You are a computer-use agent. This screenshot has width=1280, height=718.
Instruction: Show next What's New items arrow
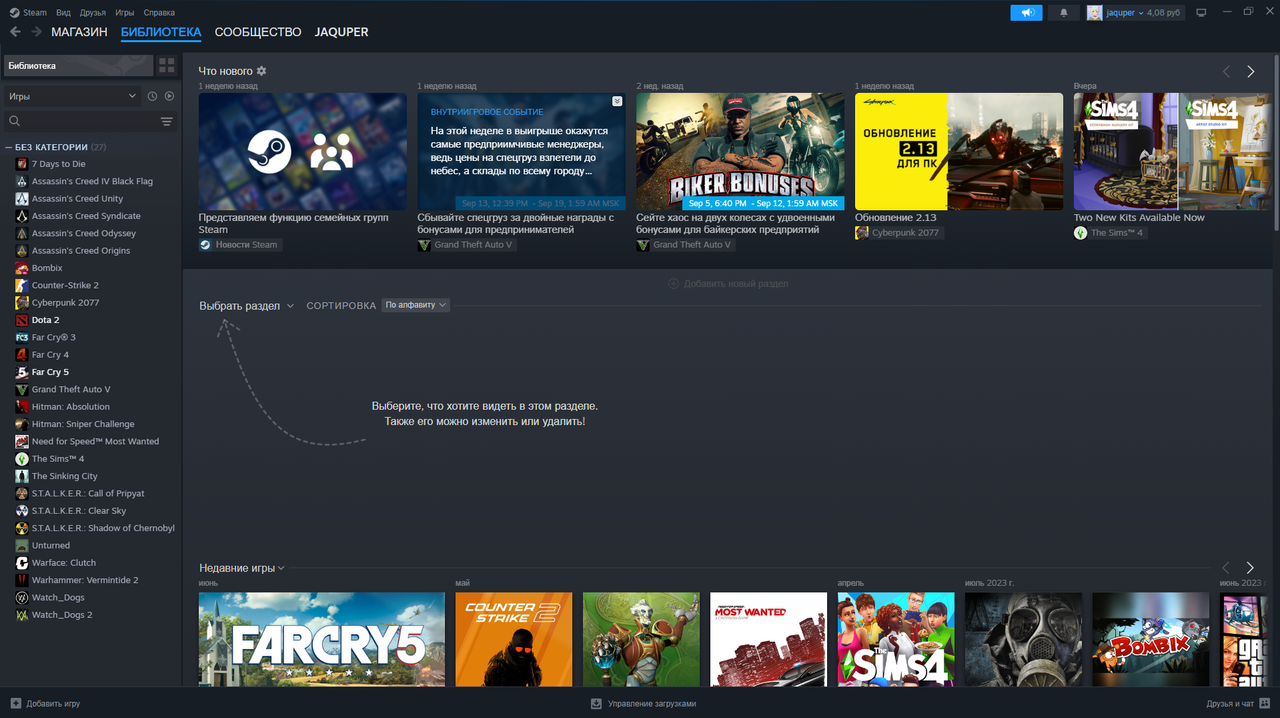(x=1250, y=71)
